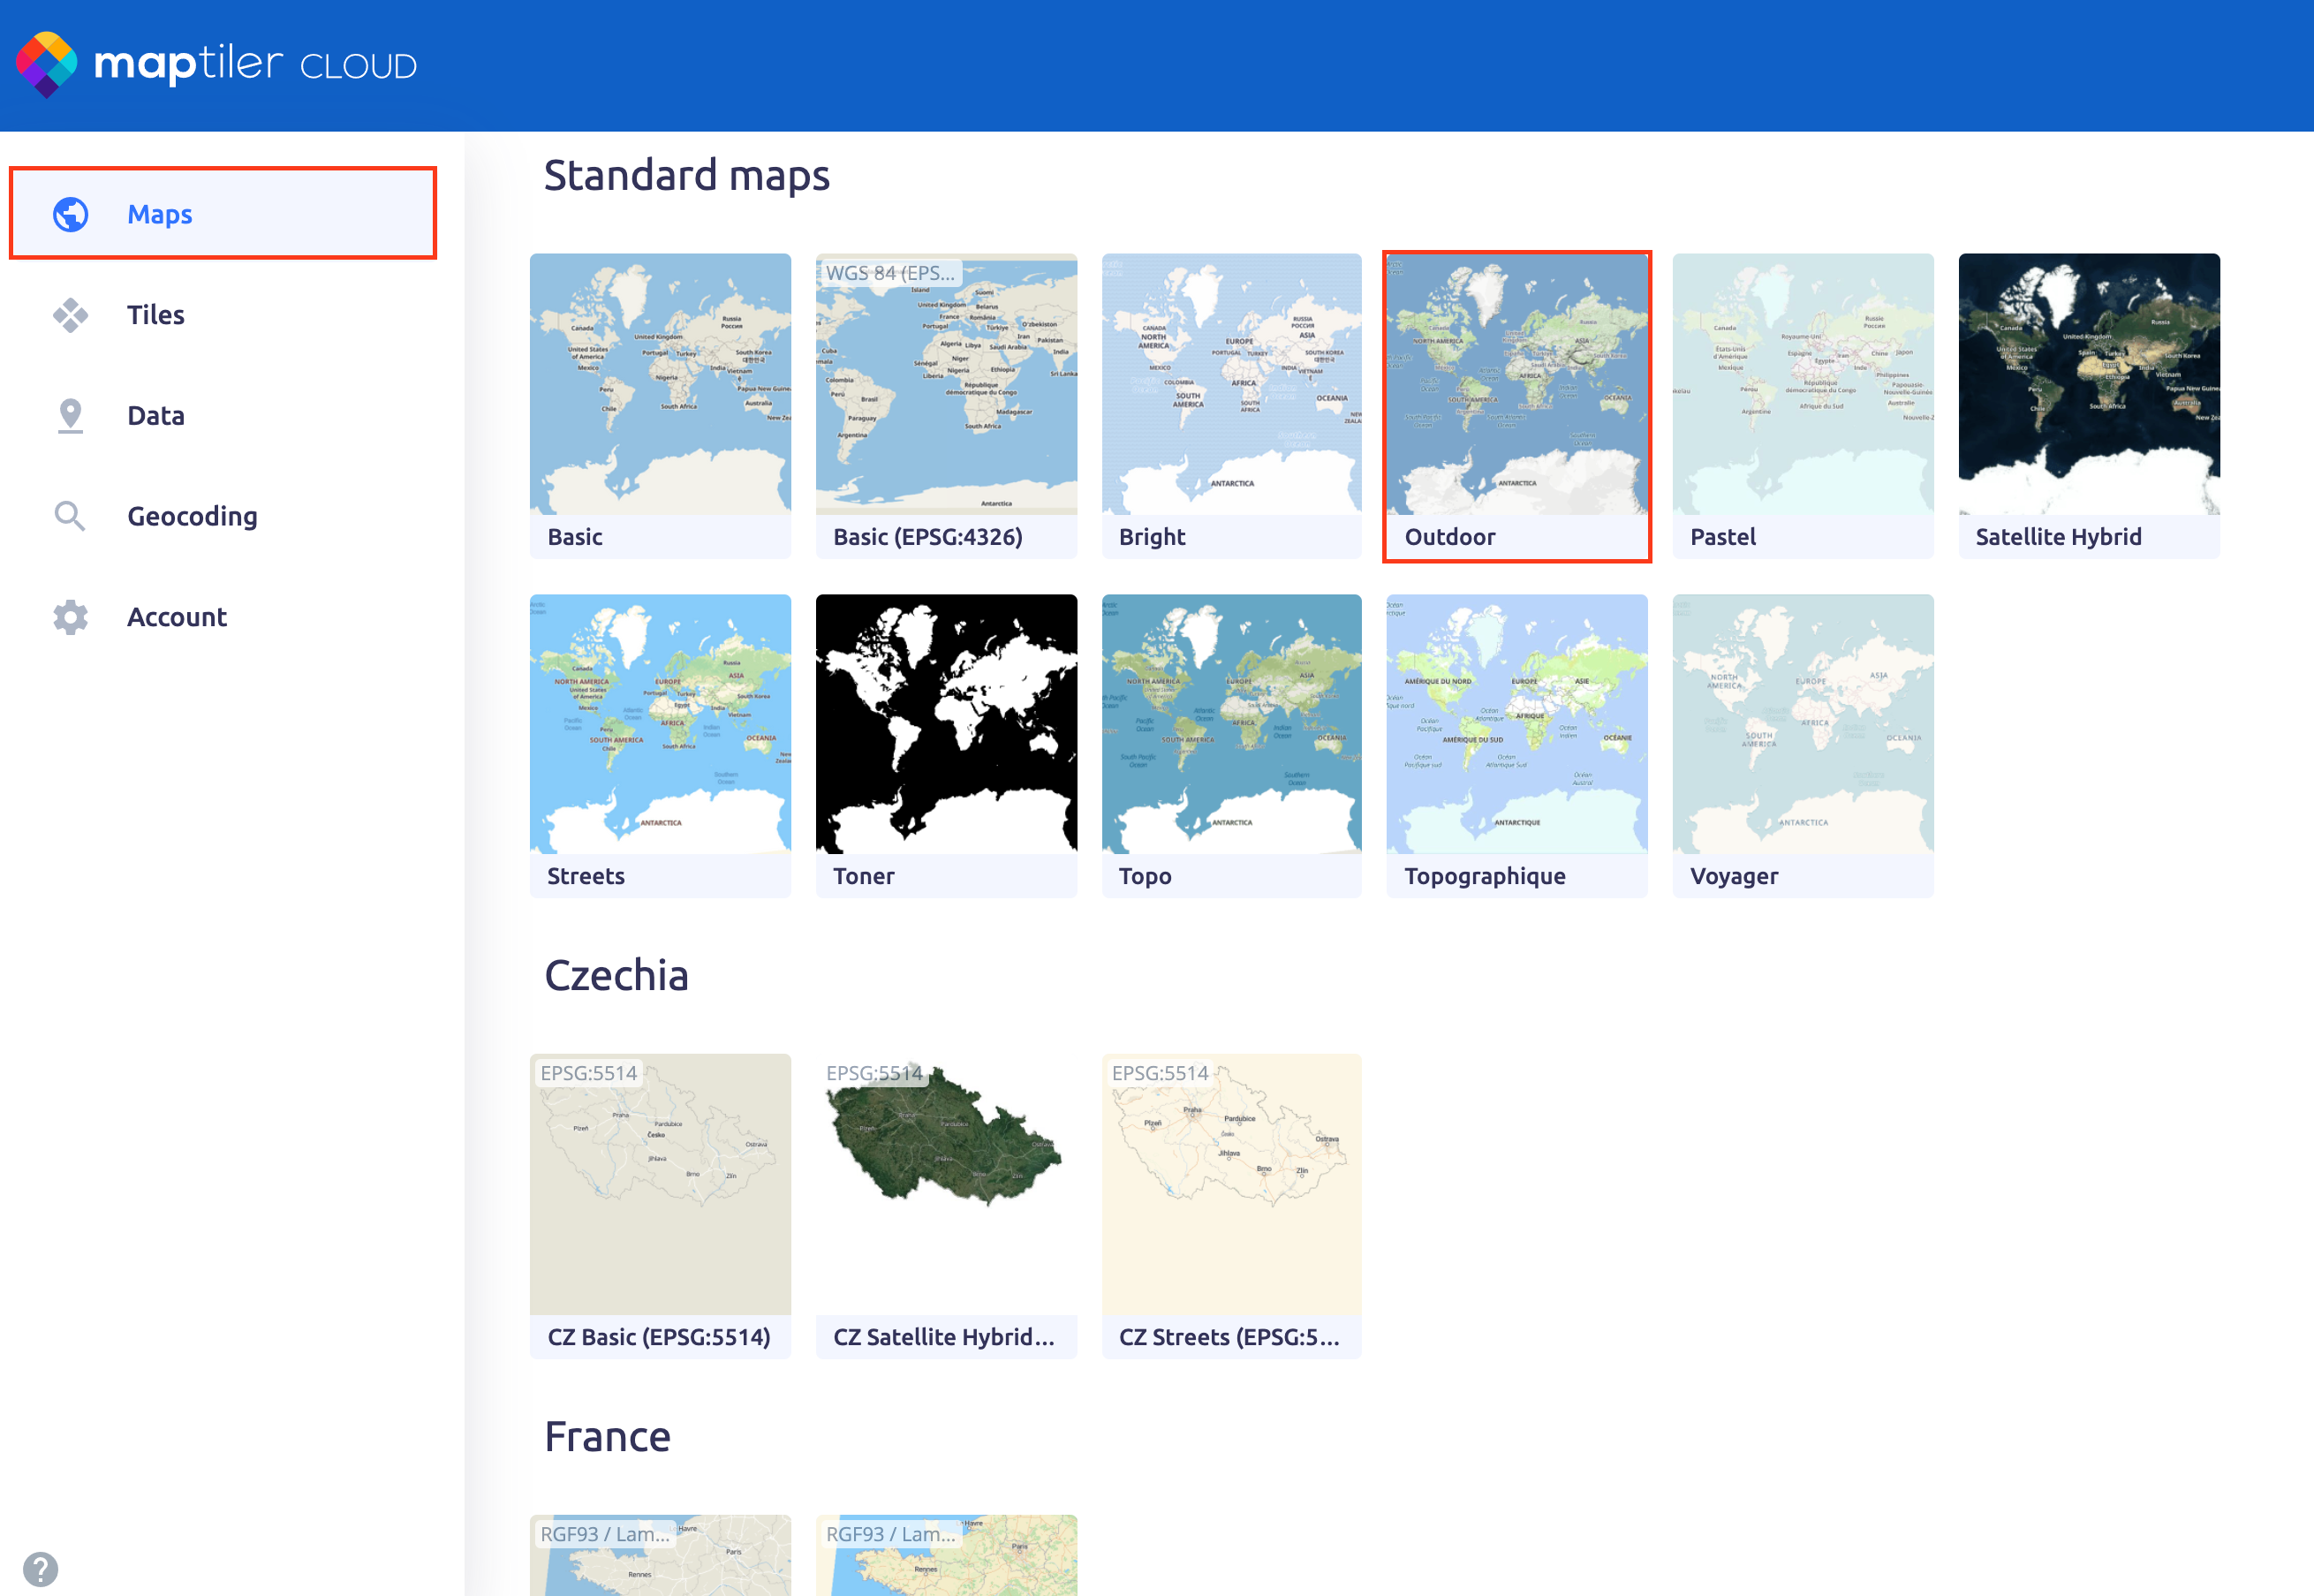Click the Tiles diamond grid icon

[x=70, y=315]
